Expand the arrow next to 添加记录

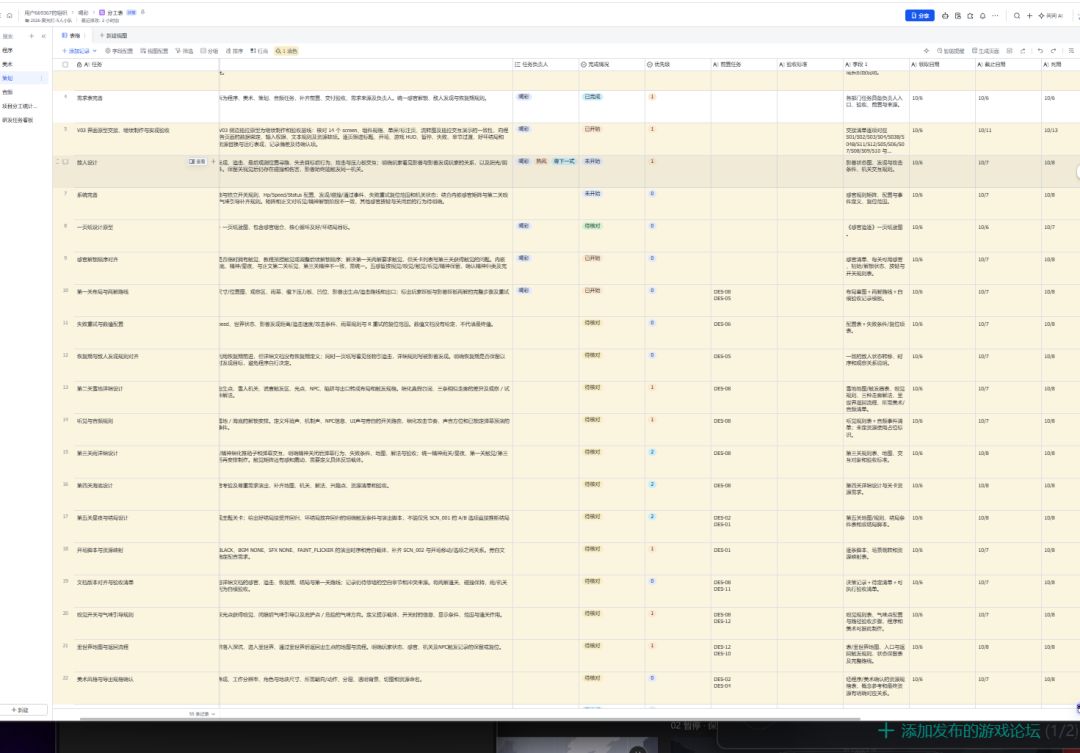click(94, 51)
